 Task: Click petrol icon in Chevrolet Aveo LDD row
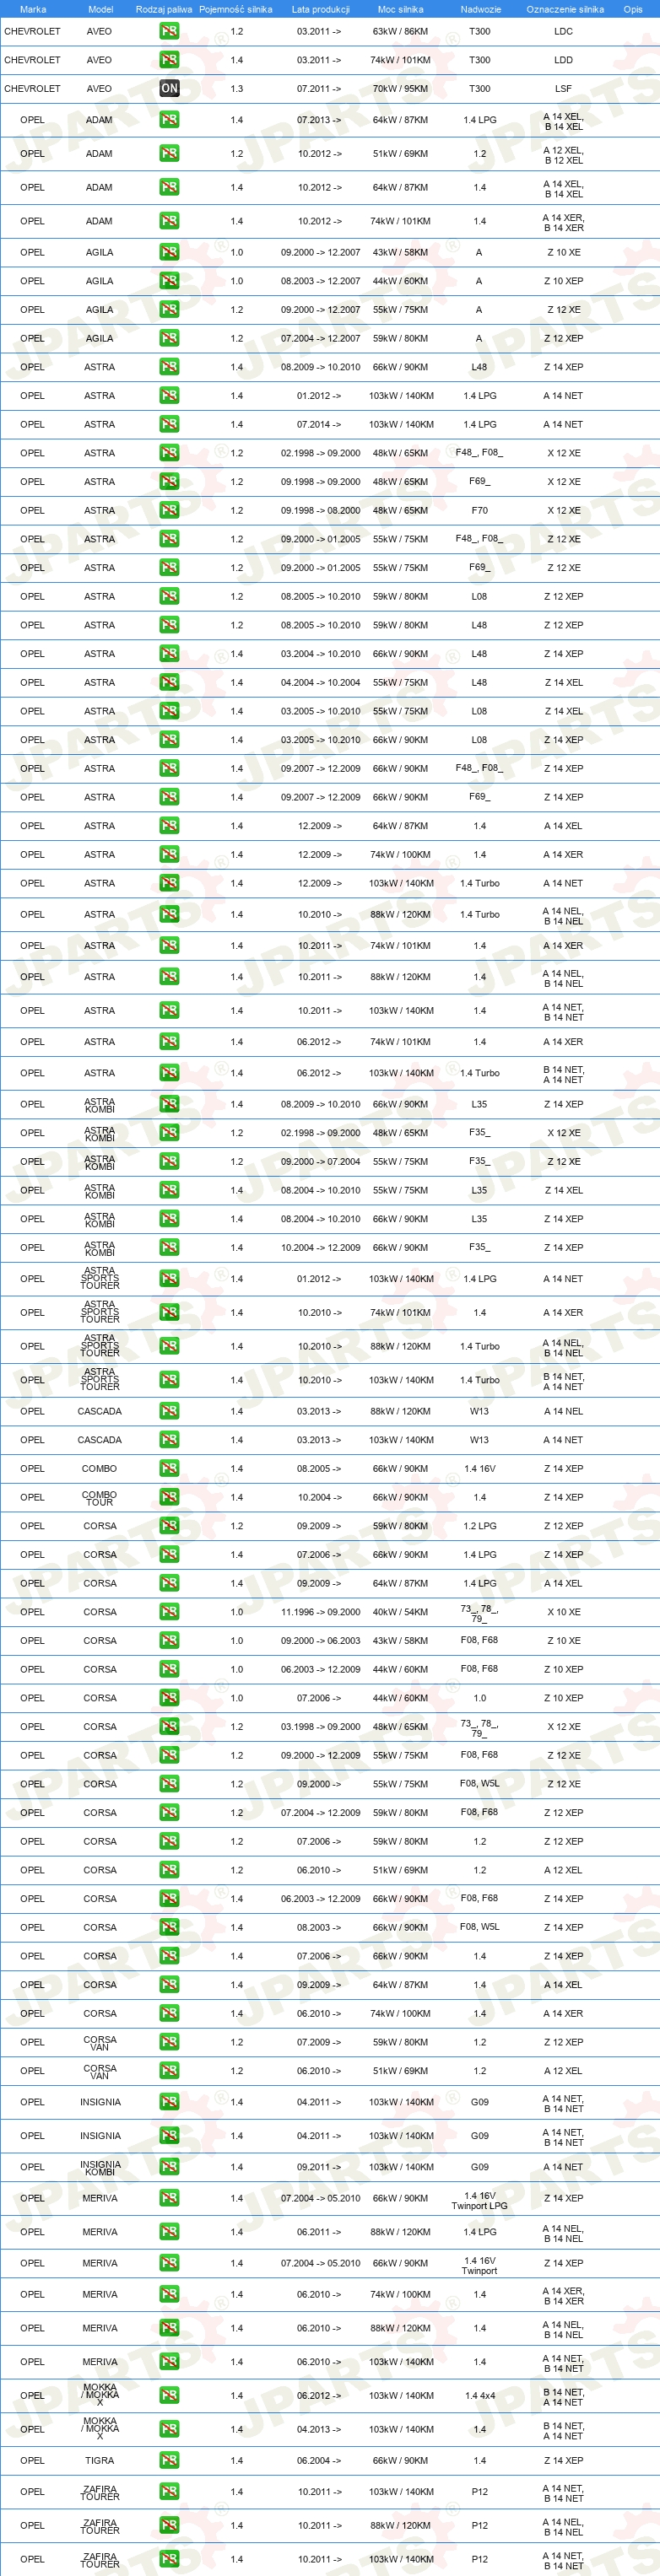[x=169, y=60]
